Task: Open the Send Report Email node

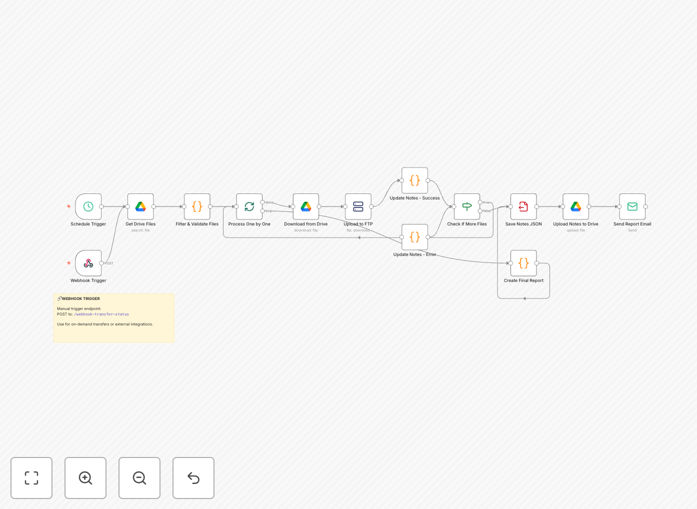Action: [x=632, y=206]
